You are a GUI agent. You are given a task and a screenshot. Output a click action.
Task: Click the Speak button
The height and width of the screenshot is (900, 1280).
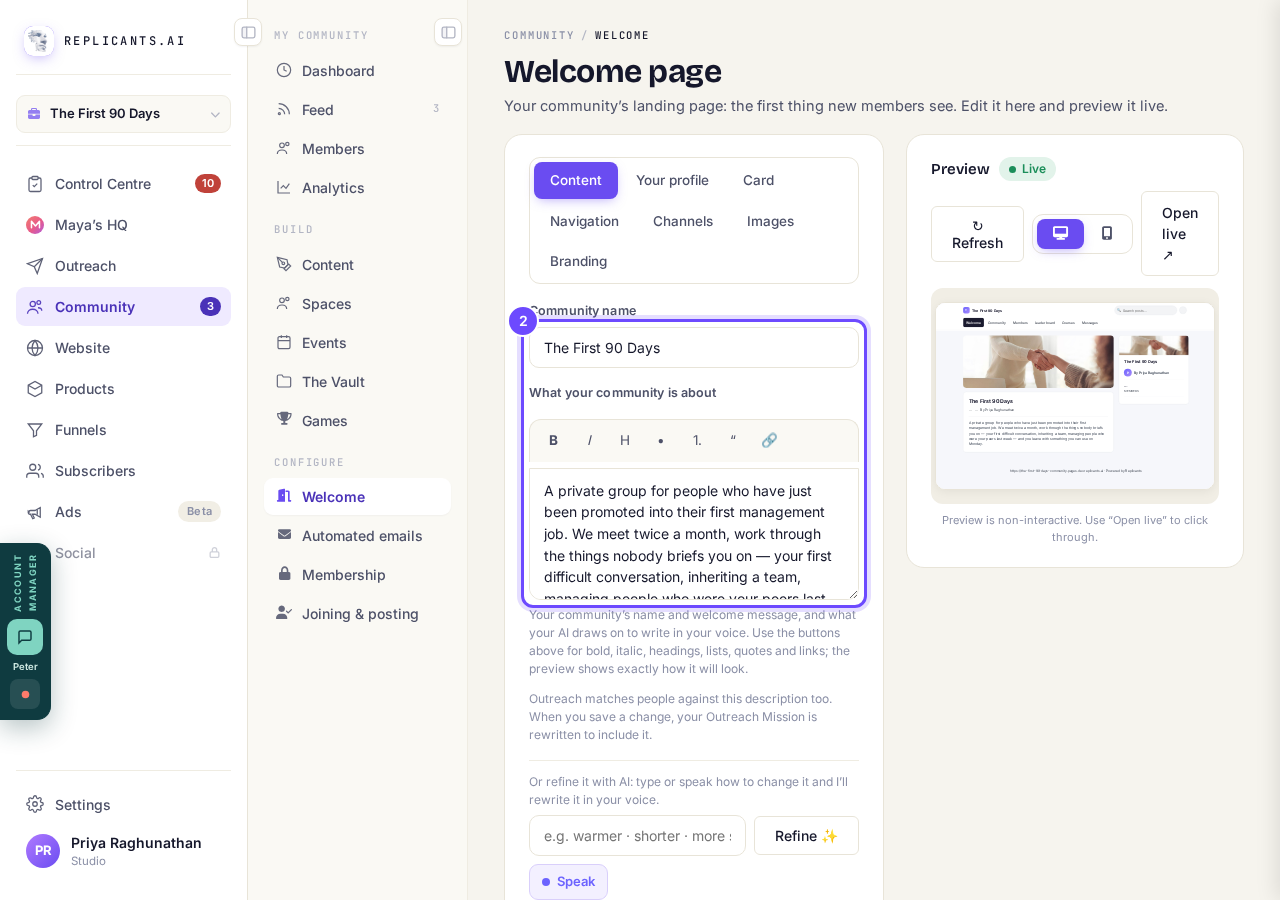568,881
